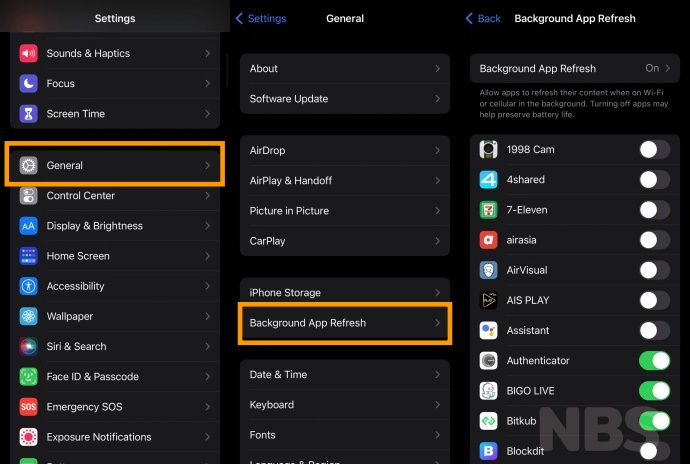This screenshot has height=464, width=690.
Task: Open the AirDrop row chevron
Action: coord(437,151)
